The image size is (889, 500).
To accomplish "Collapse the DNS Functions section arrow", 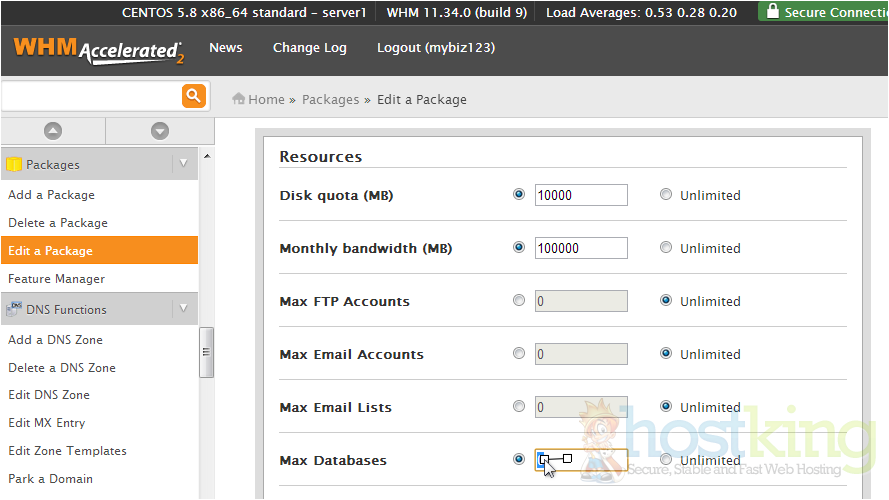I will coord(182,310).
